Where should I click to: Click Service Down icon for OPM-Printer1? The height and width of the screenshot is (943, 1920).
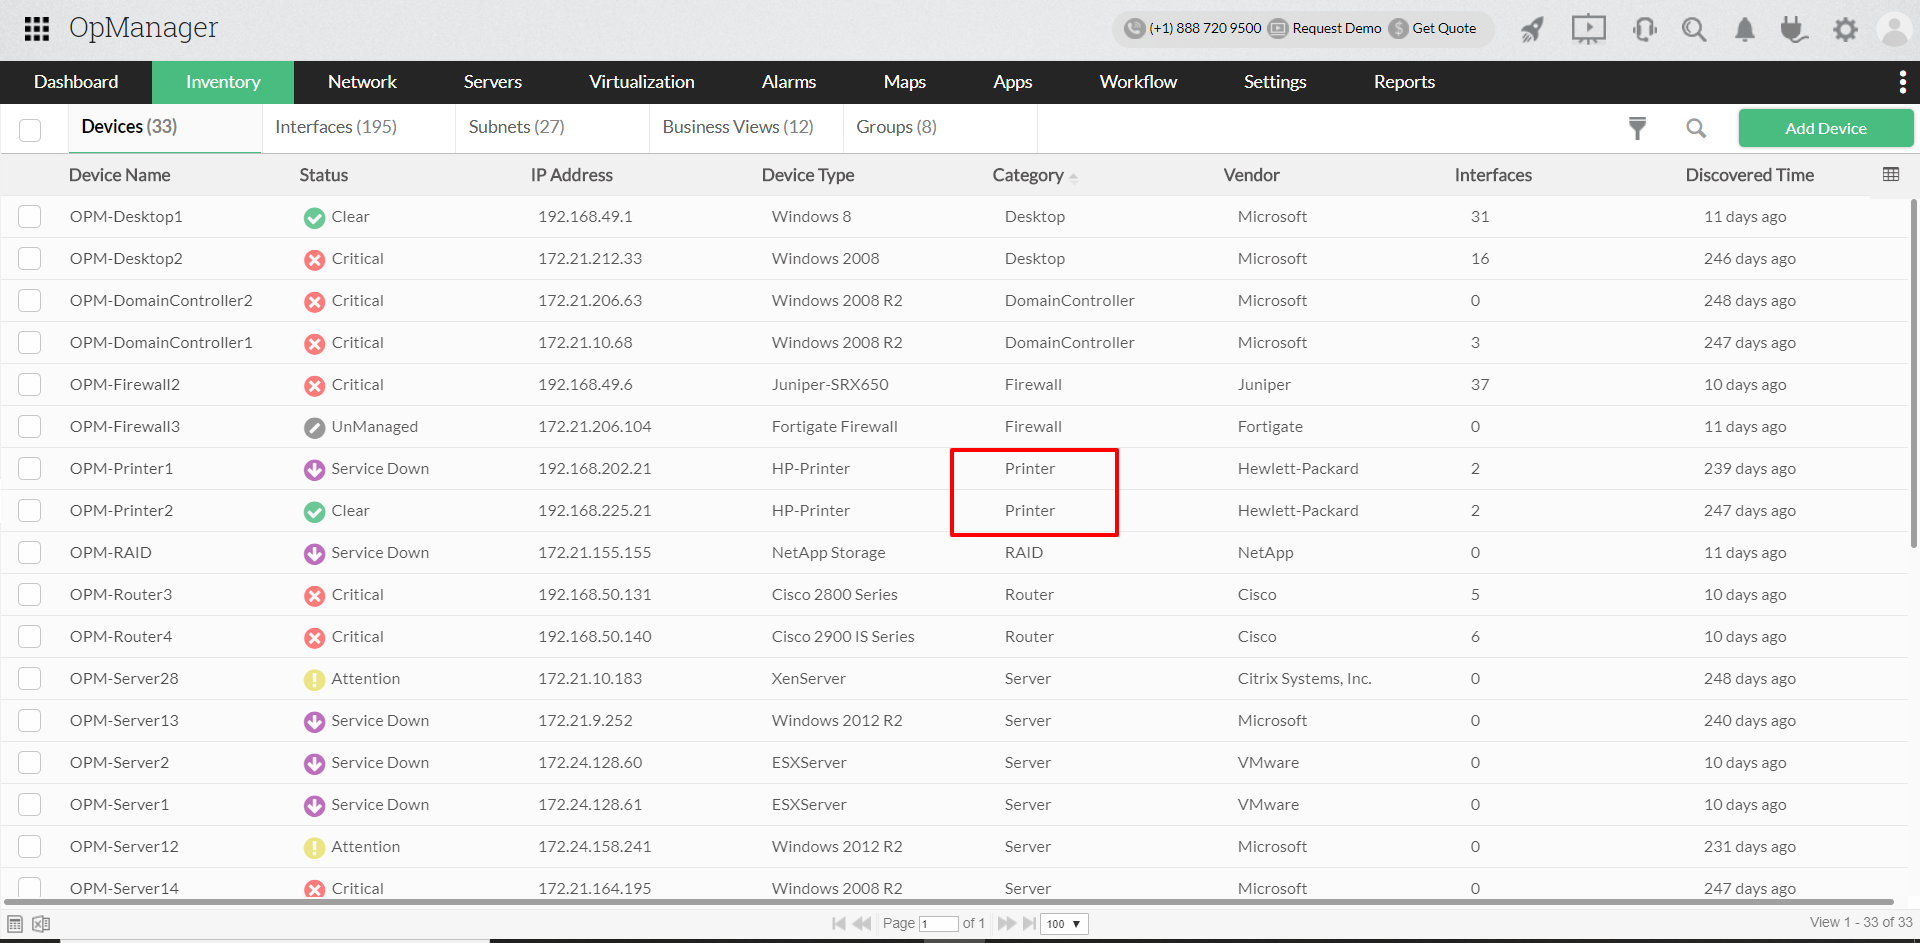314,469
